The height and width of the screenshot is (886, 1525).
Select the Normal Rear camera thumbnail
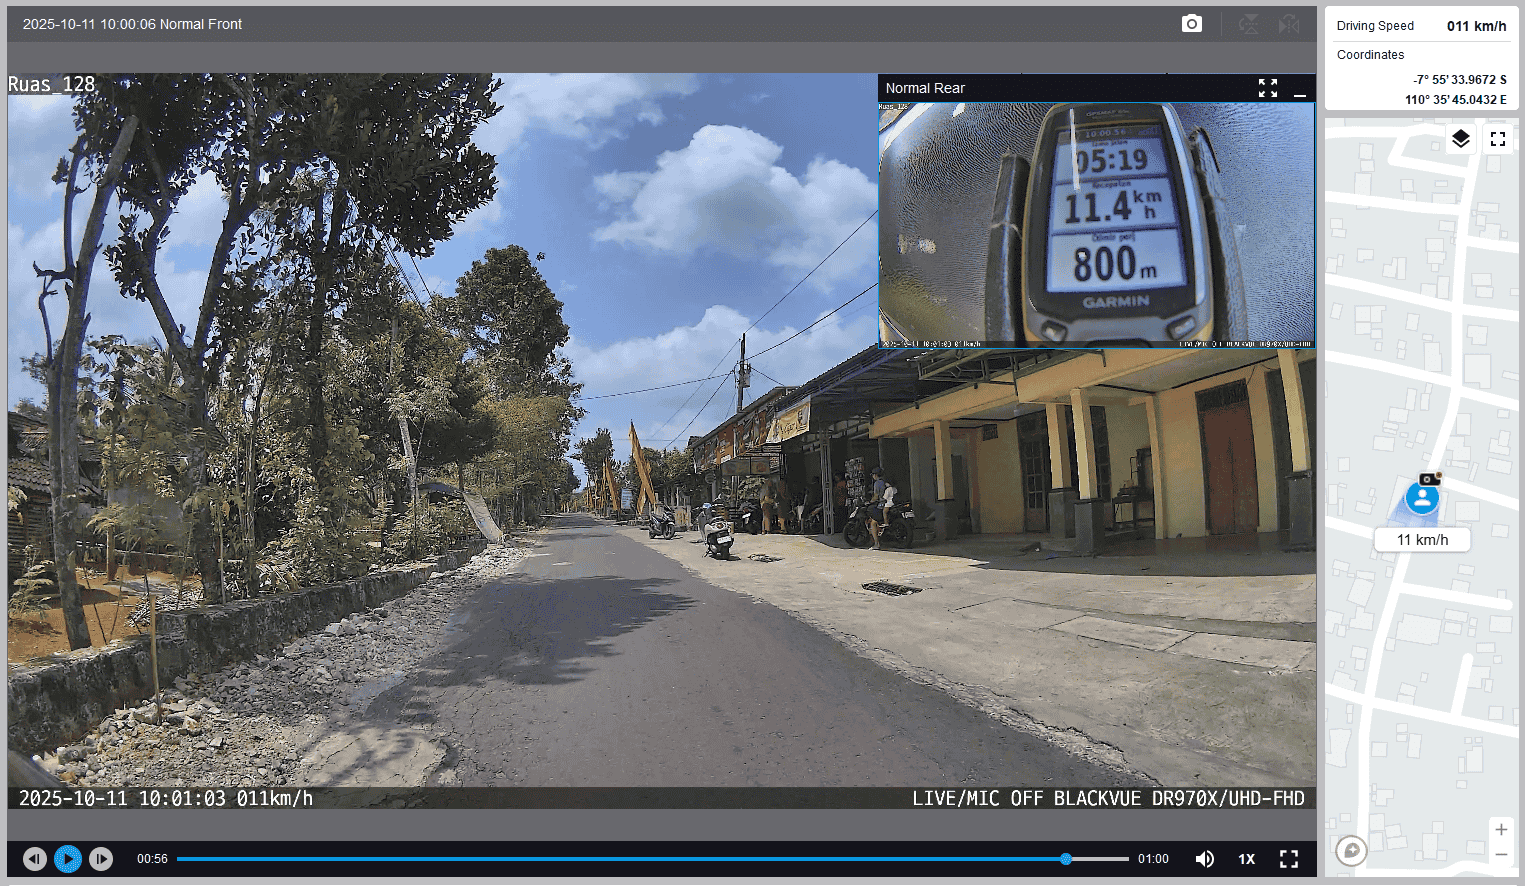click(x=1096, y=225)
